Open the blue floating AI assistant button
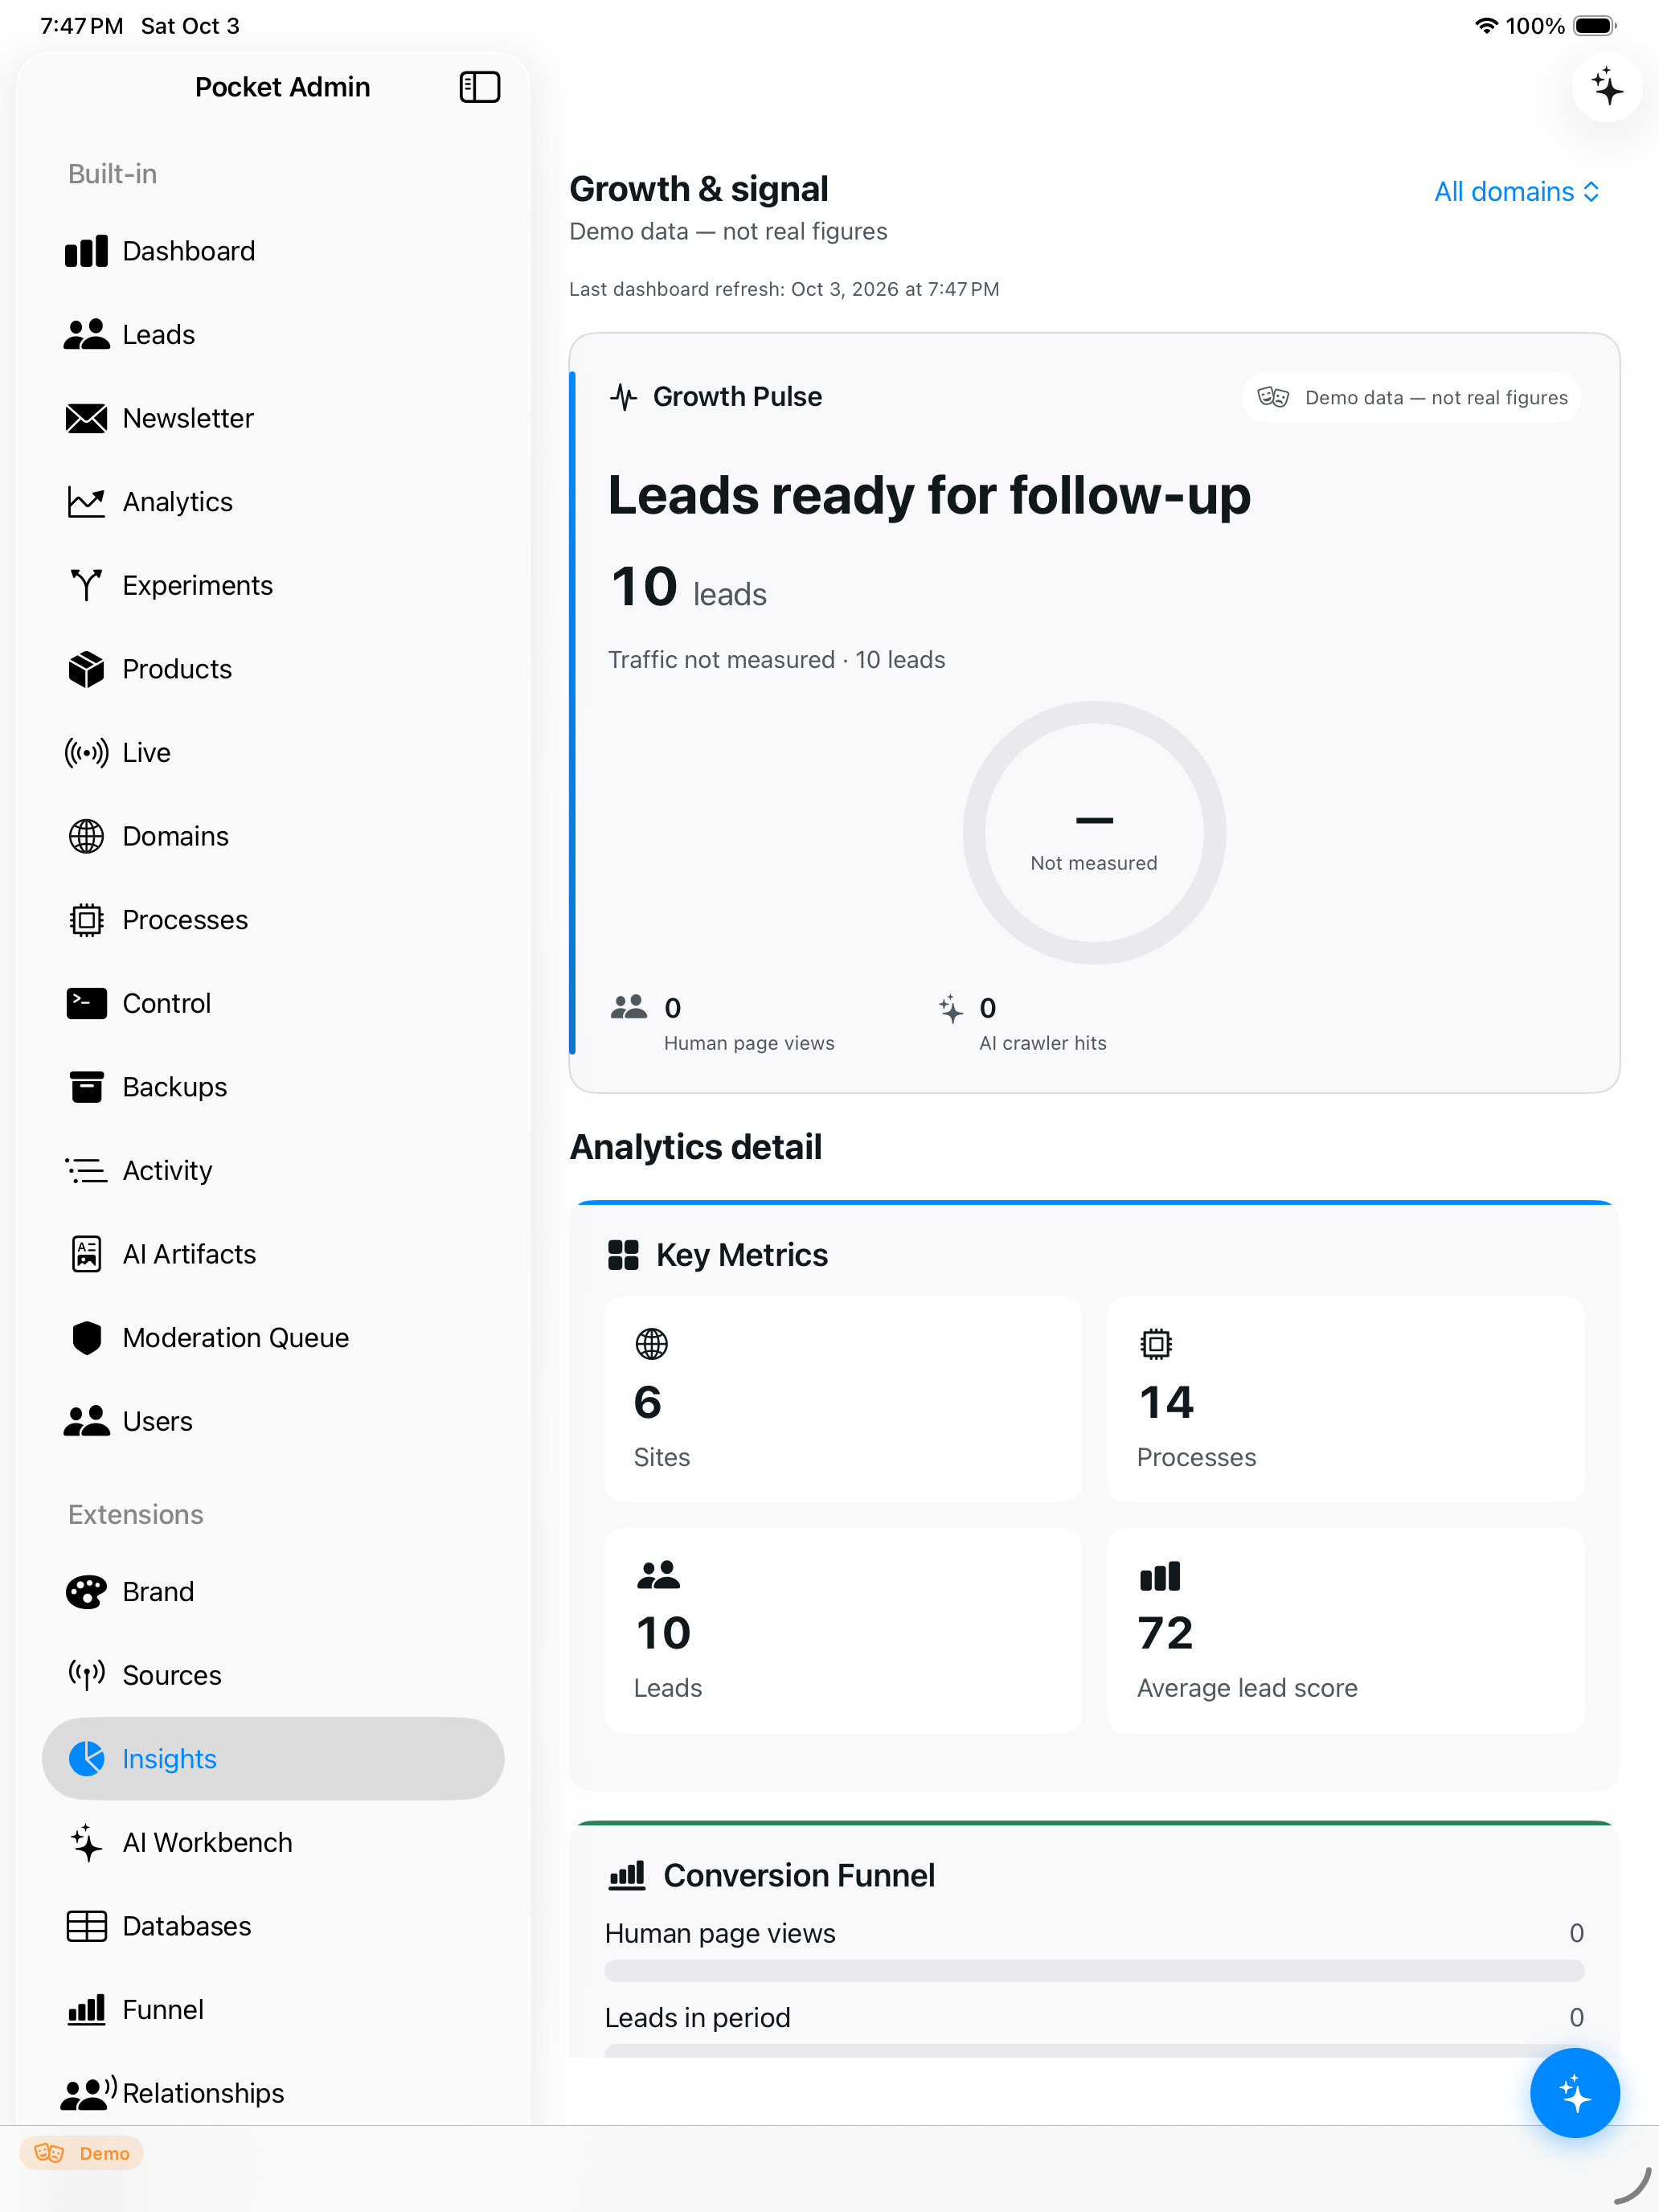1659x2212 pixels. (x=1574, y=2092)
